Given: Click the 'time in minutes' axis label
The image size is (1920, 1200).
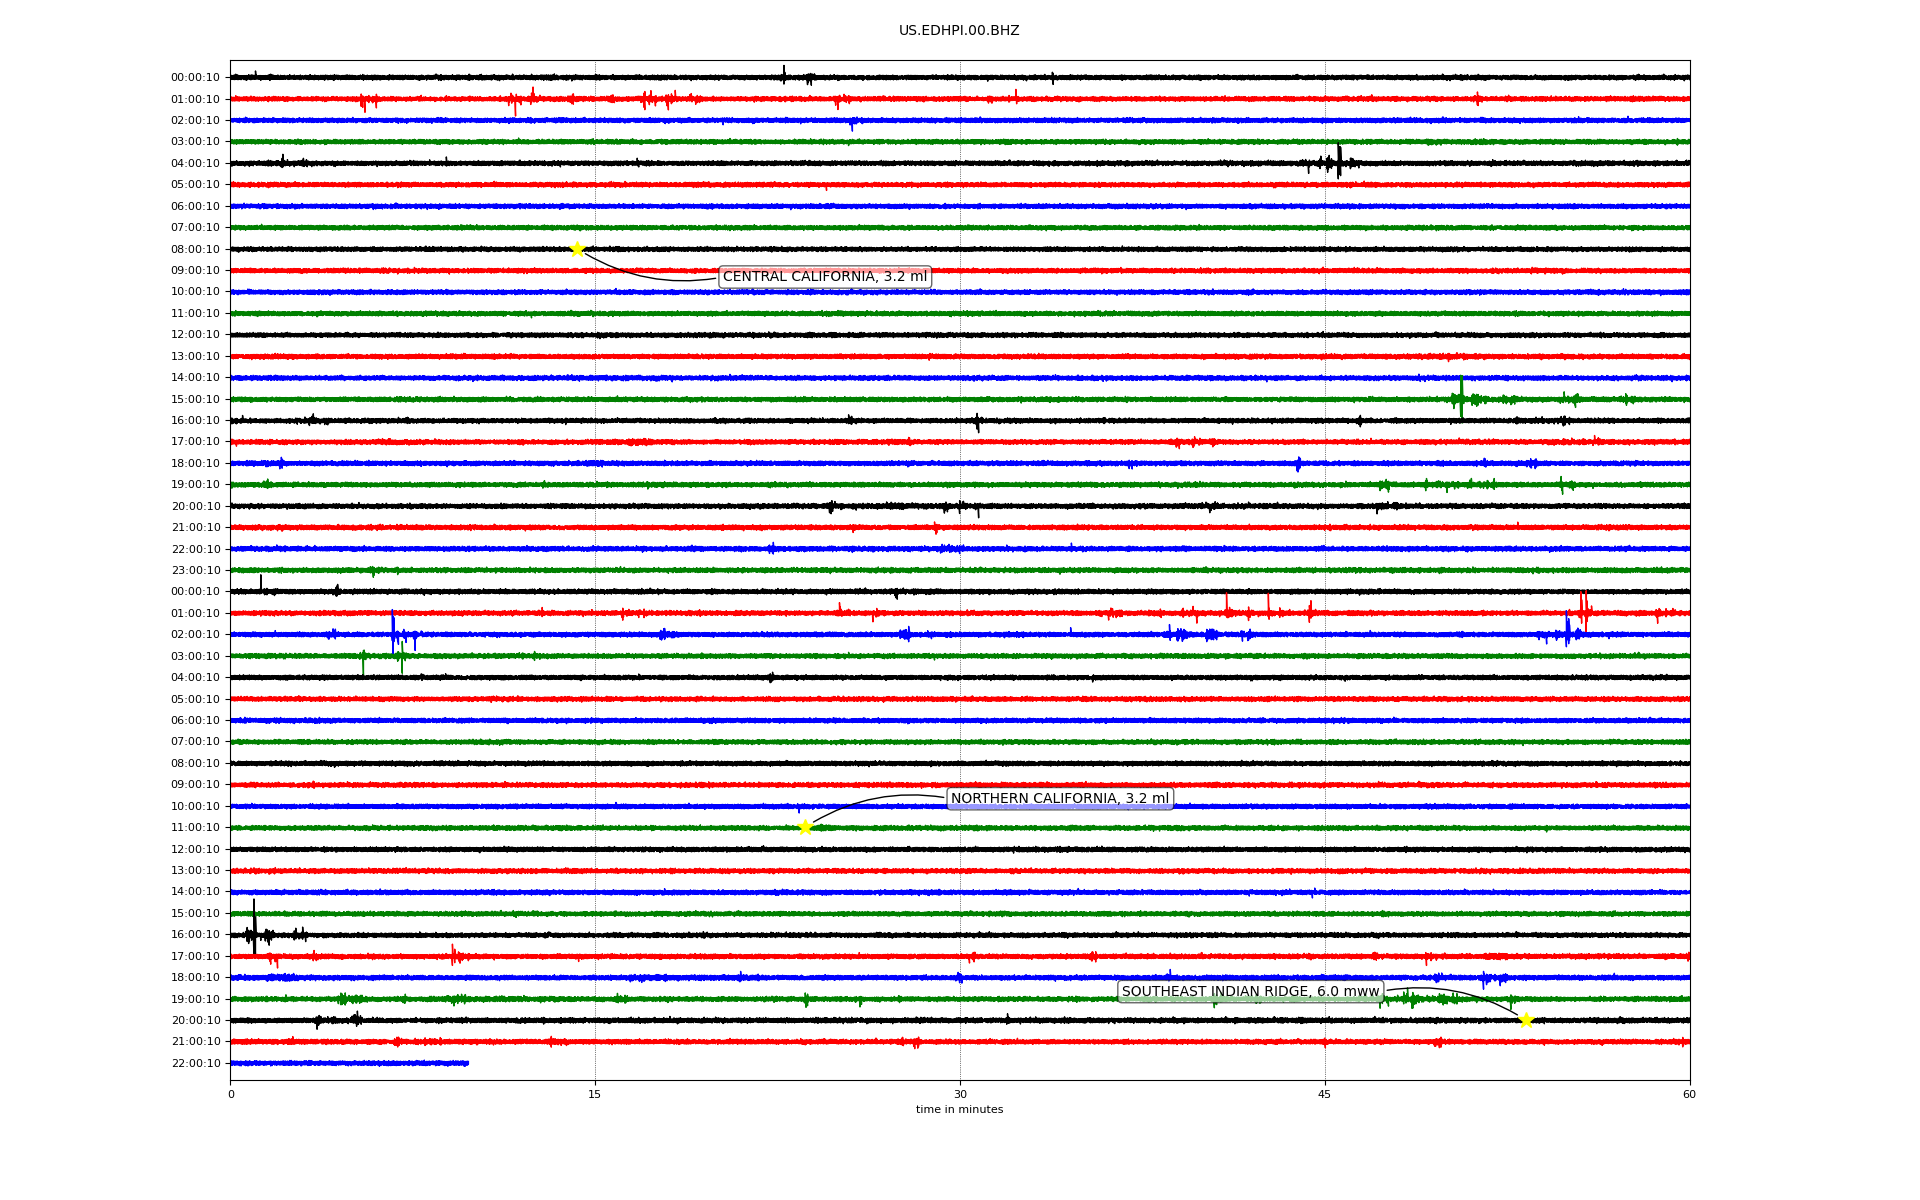Looking at the screenshot, I should point(959,1110).
